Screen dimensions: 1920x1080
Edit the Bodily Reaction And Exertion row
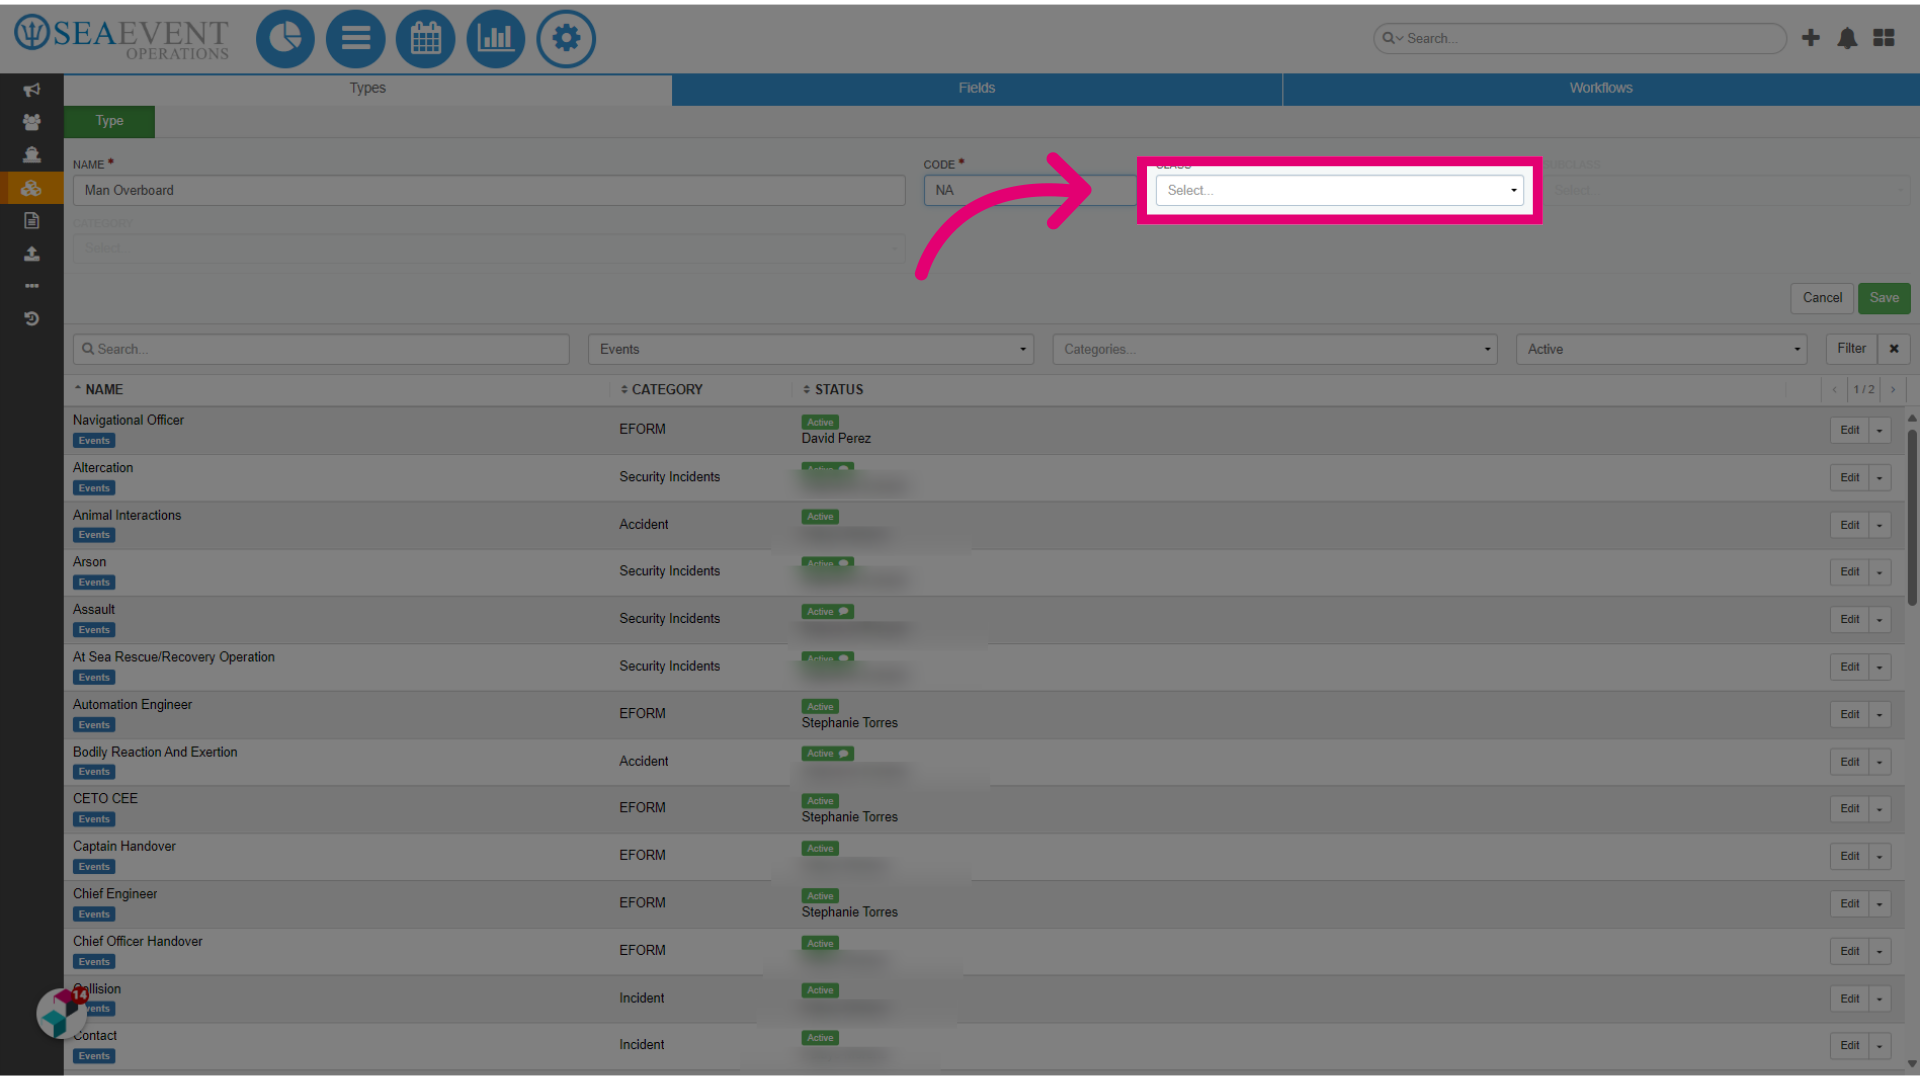(1850, 762)
